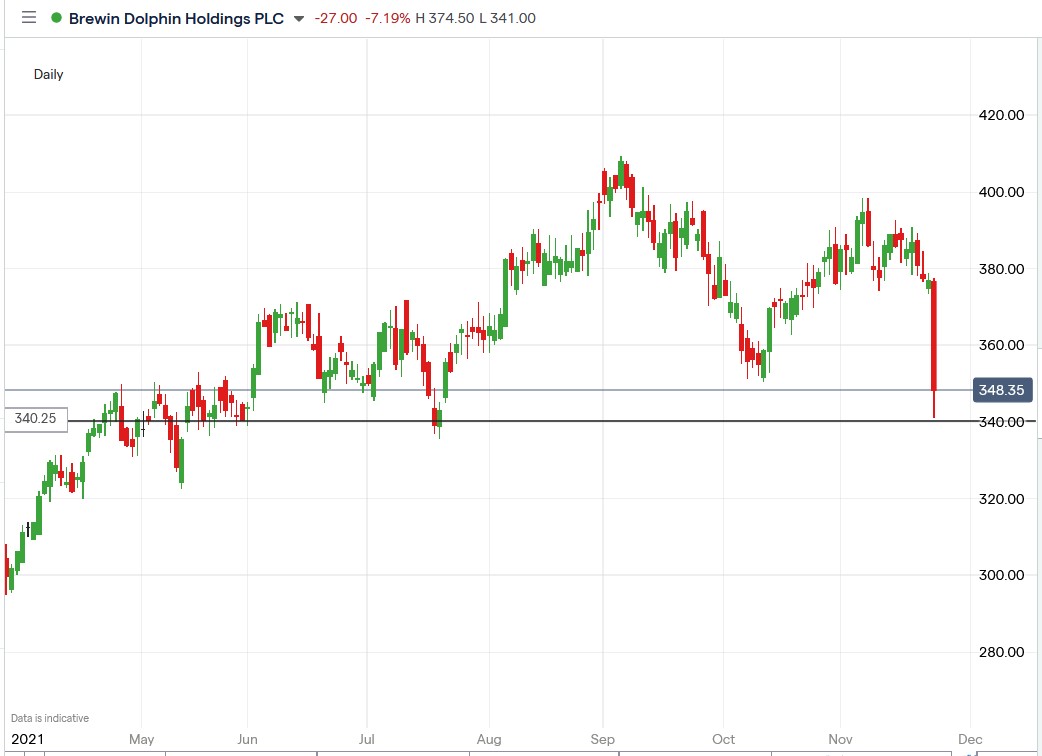Click the Sep label on time axis
Image resolution: width=1042 pixels, height=756 pixels.
click(603, 738)
